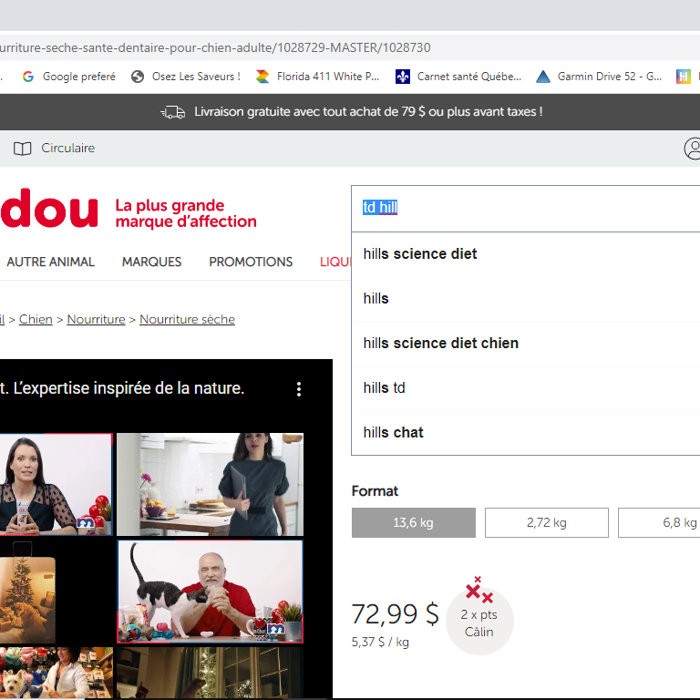Open Osez Les Saveurs bookmark

pos(186,77)
